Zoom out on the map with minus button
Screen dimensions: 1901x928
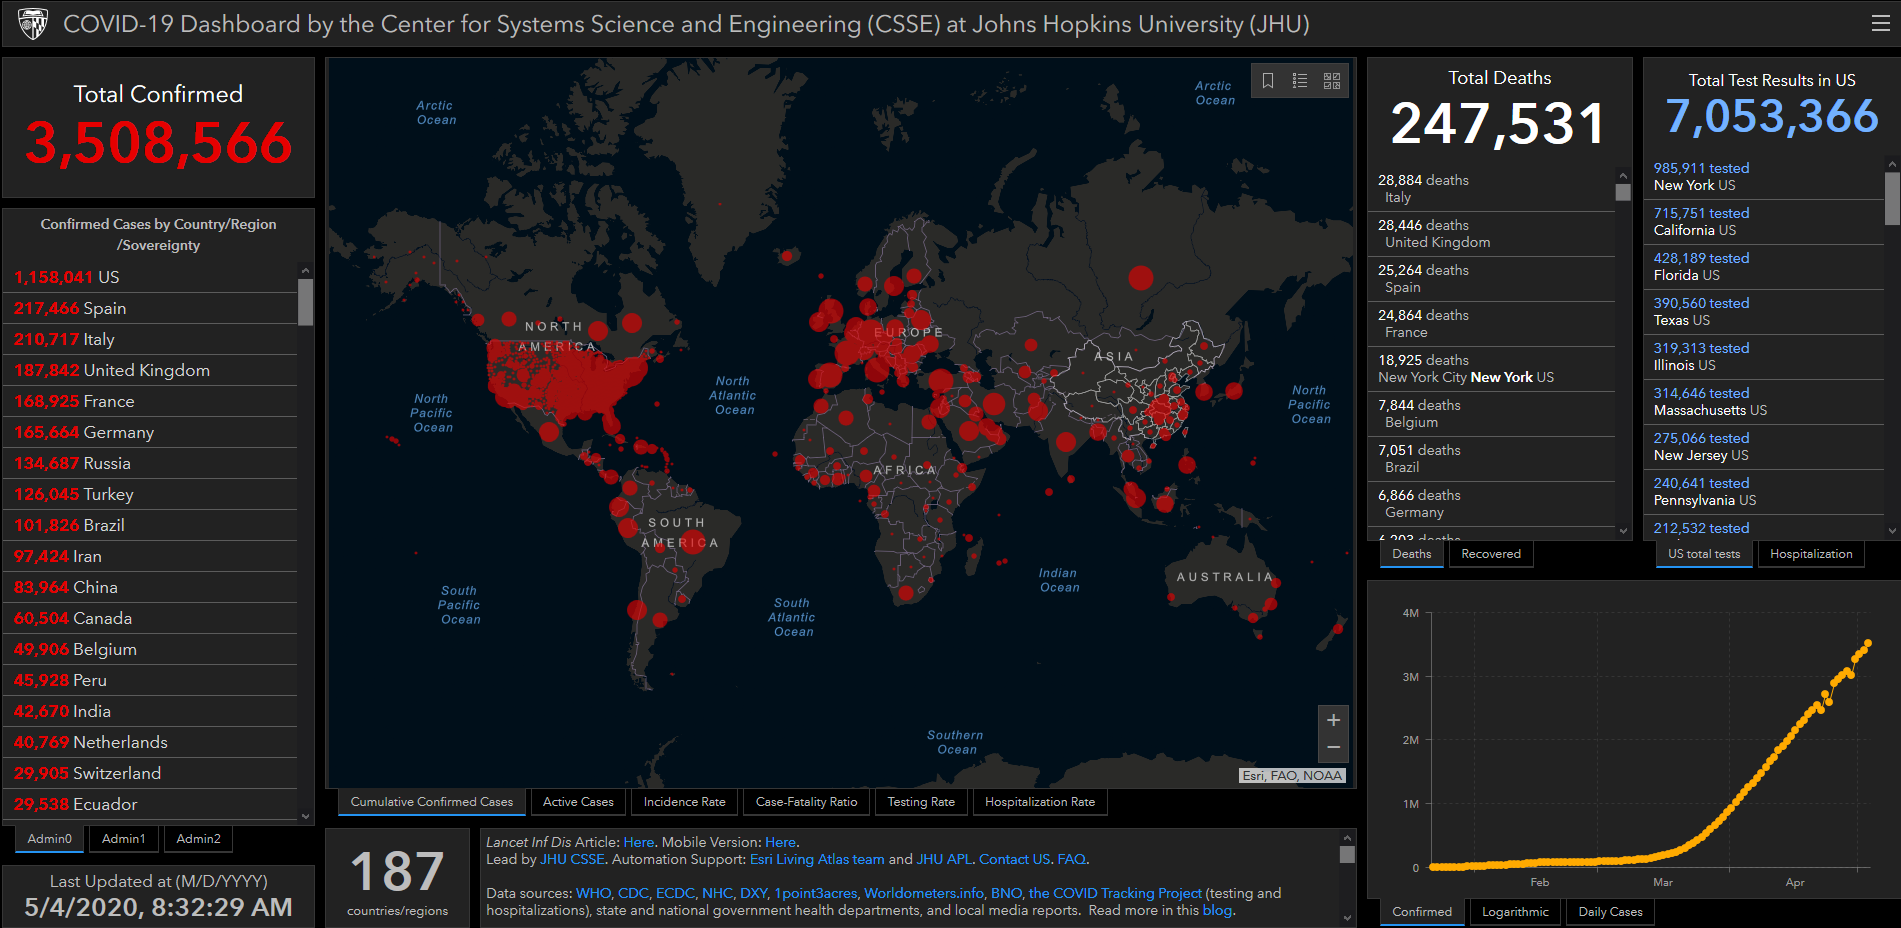pyautogui.click(x=1333, y=748)
